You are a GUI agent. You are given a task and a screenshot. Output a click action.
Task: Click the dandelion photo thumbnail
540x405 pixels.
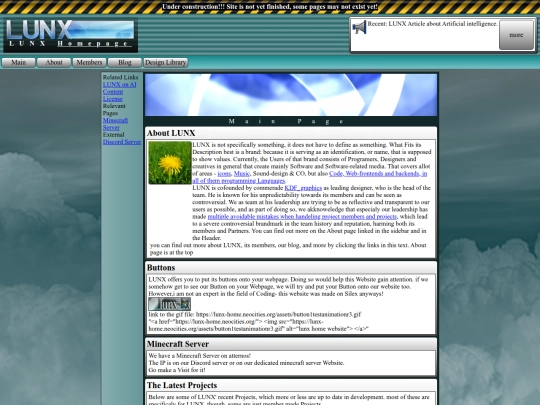[170, 163]
